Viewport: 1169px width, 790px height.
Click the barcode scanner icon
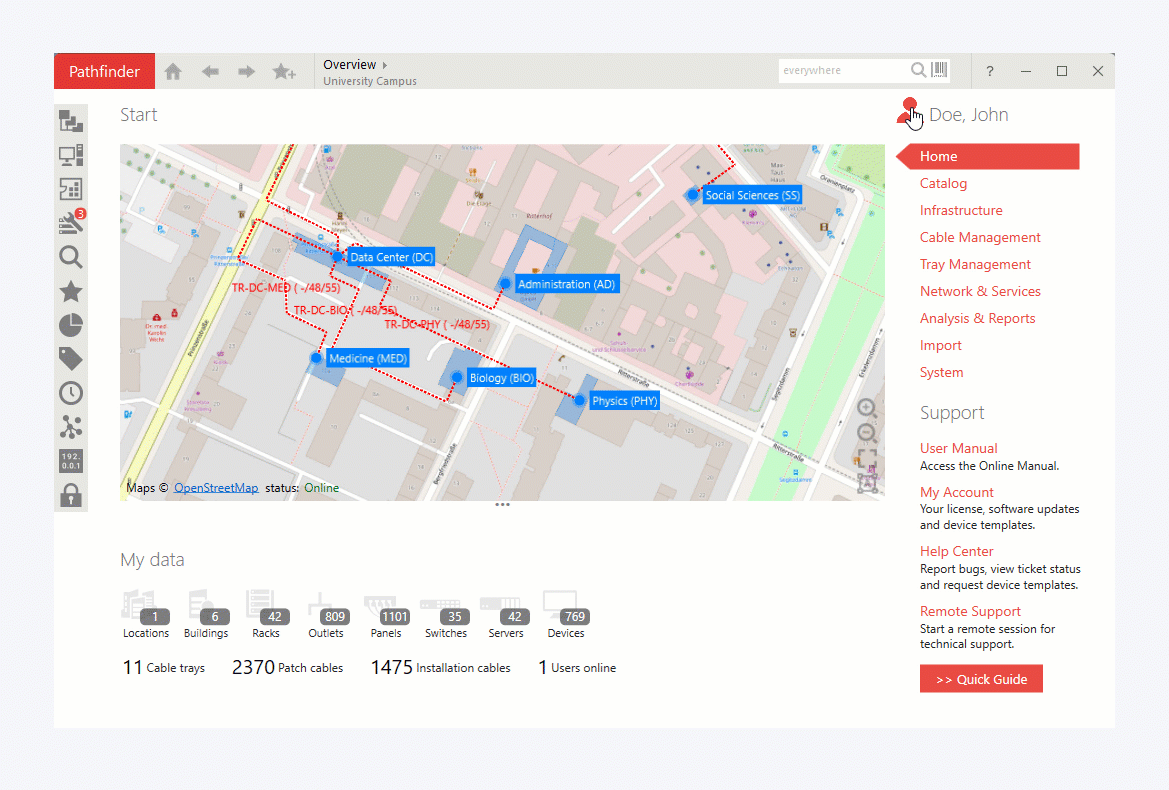(x=939, y=70)
